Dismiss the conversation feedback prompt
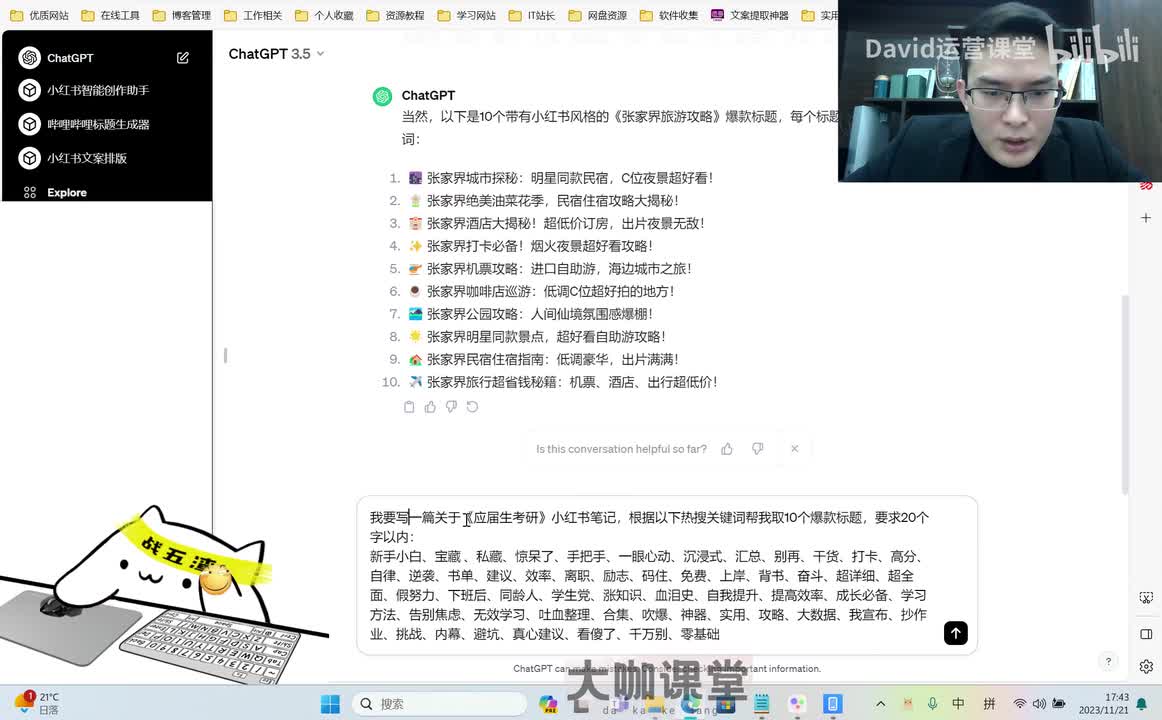This screenshot has width=1162, height=720. click(x=794, y=449)
